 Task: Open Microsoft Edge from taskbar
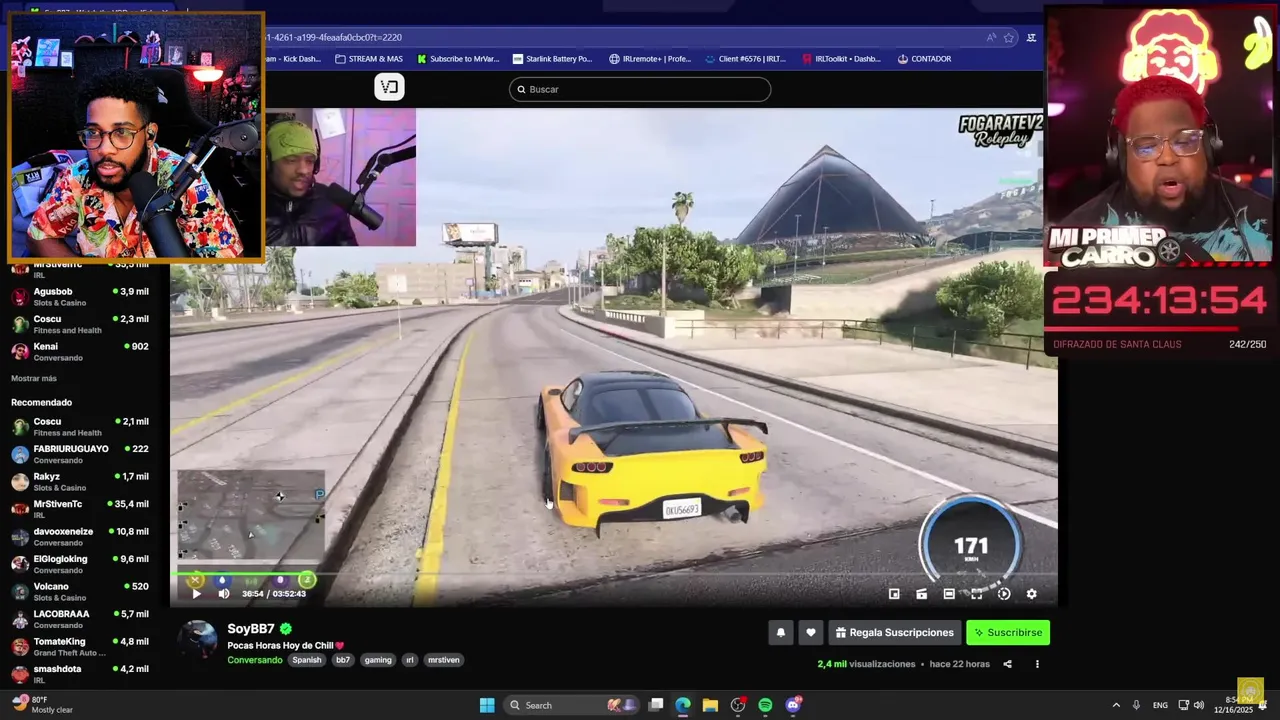click(683, 705)
